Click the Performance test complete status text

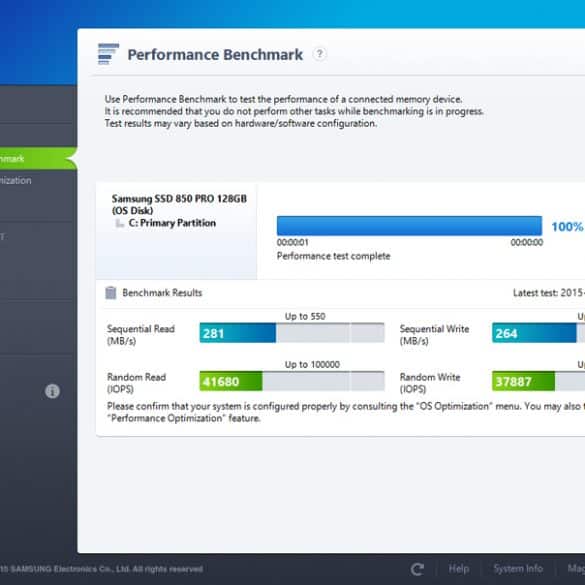click(x=334, y=256)
